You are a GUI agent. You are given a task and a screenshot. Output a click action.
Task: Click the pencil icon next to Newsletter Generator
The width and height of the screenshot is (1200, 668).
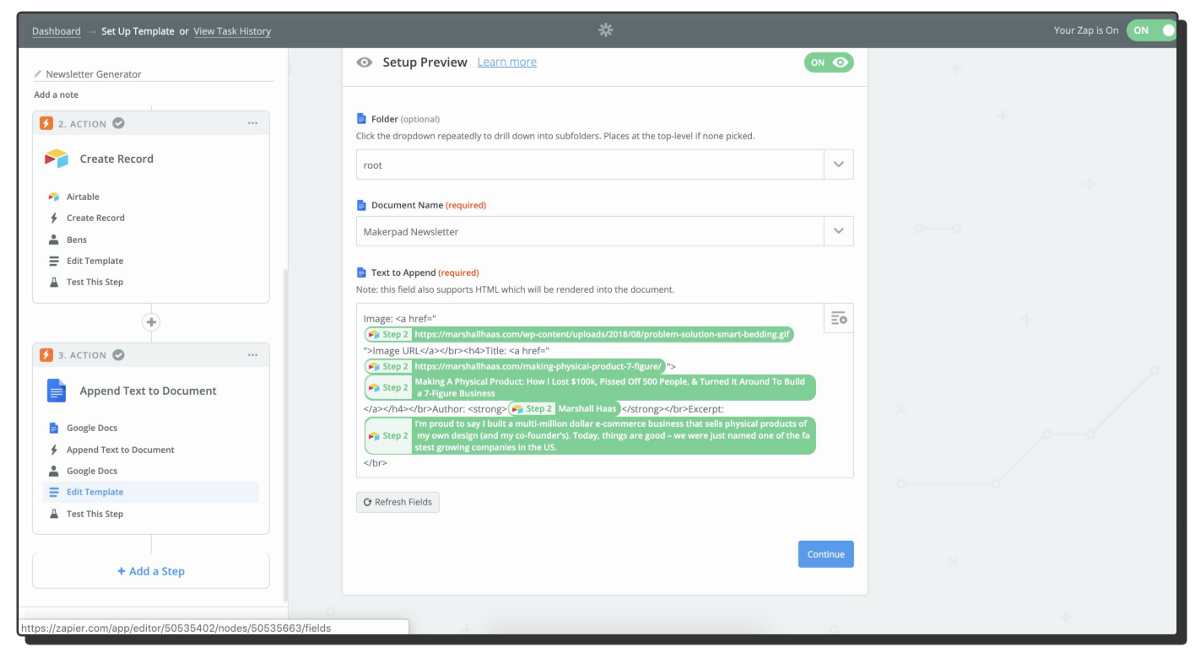(38, 74)
